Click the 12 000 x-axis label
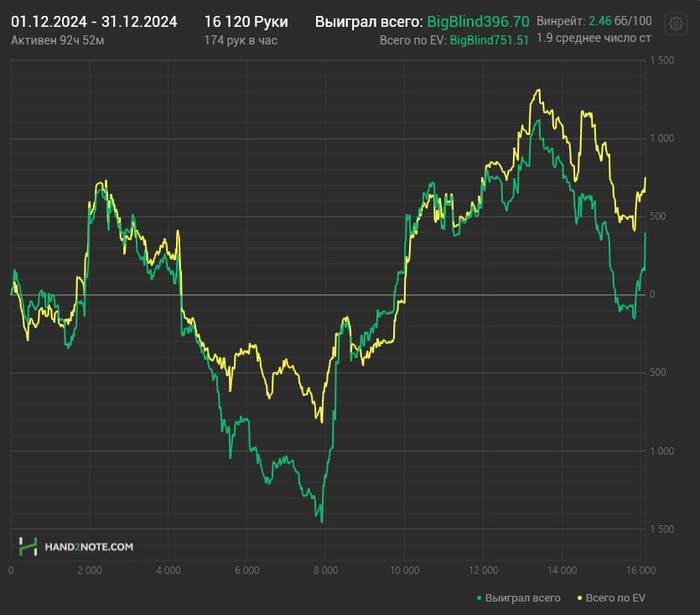The width and height of the screenshot is (700, 615). [x=483, y=570]
